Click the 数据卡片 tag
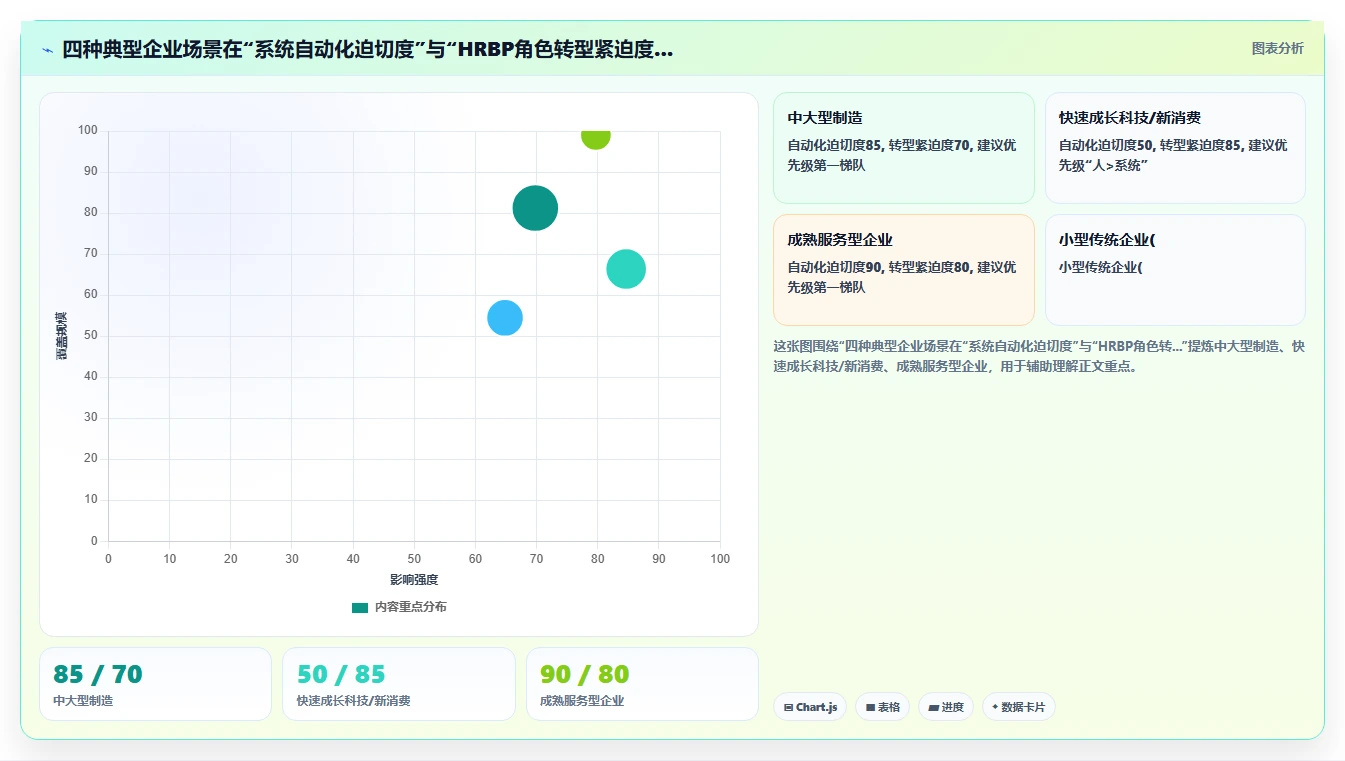 (x=1018, y=707)
